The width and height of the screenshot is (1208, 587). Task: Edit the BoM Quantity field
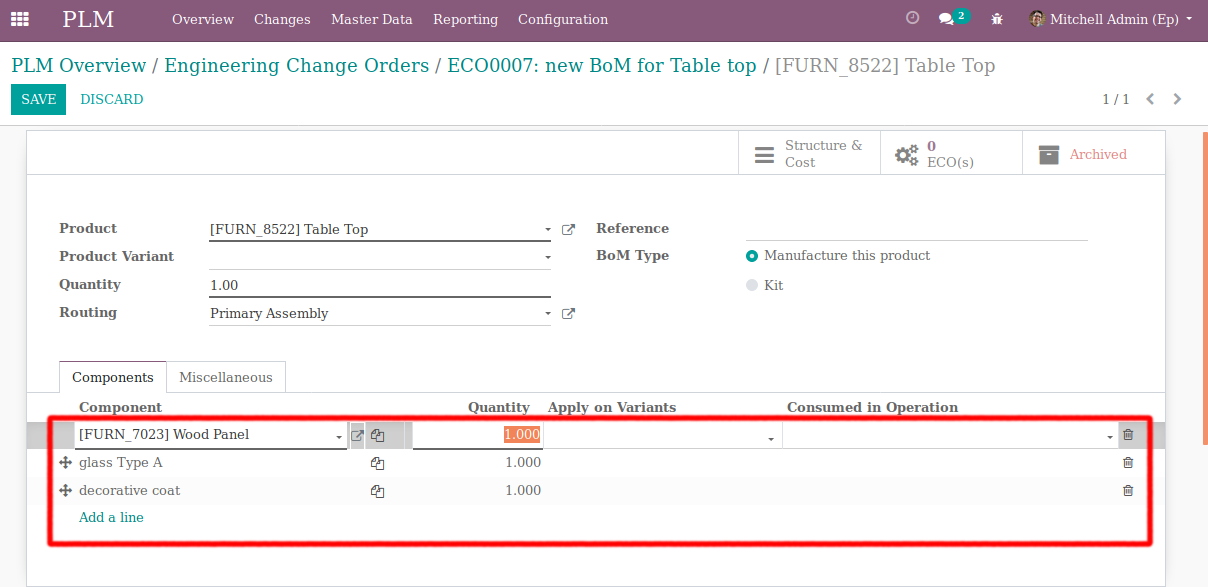[x=380, y=285]
